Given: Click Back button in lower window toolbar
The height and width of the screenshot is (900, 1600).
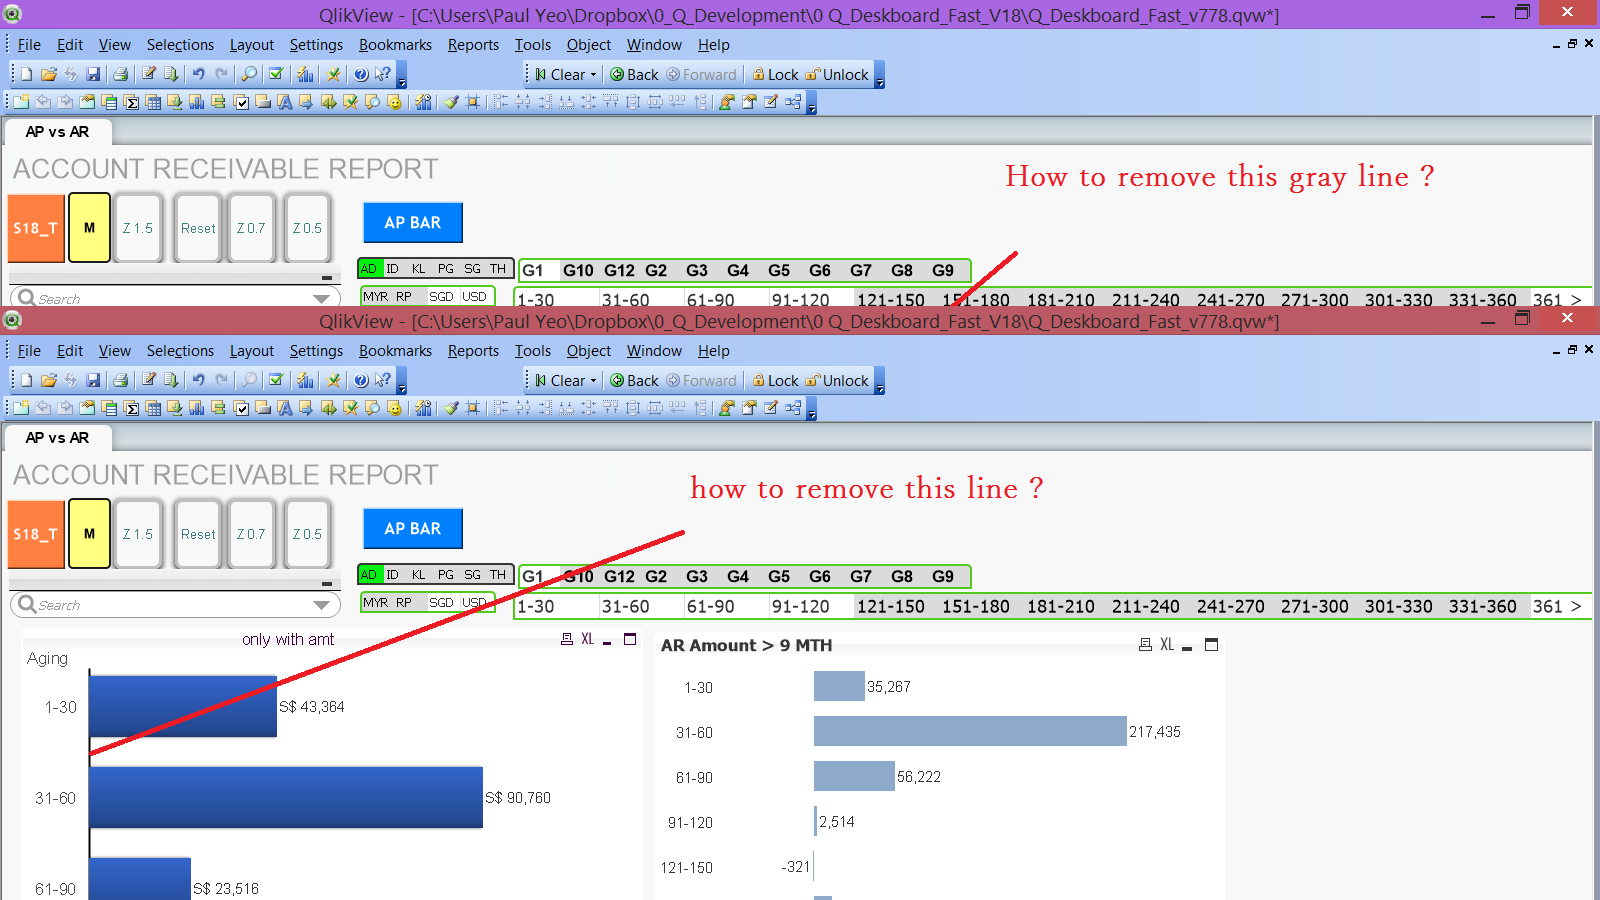Looking at the screenshot, I should point(634,381).
